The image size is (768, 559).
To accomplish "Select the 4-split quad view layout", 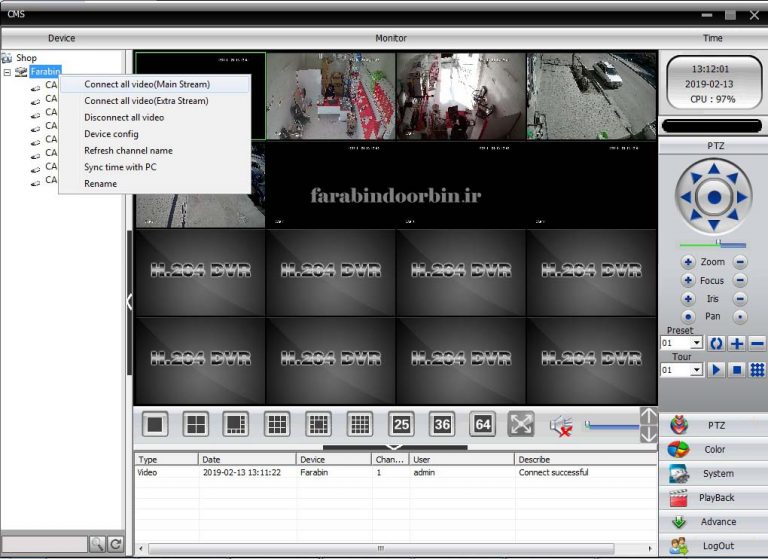I will 196,424.
